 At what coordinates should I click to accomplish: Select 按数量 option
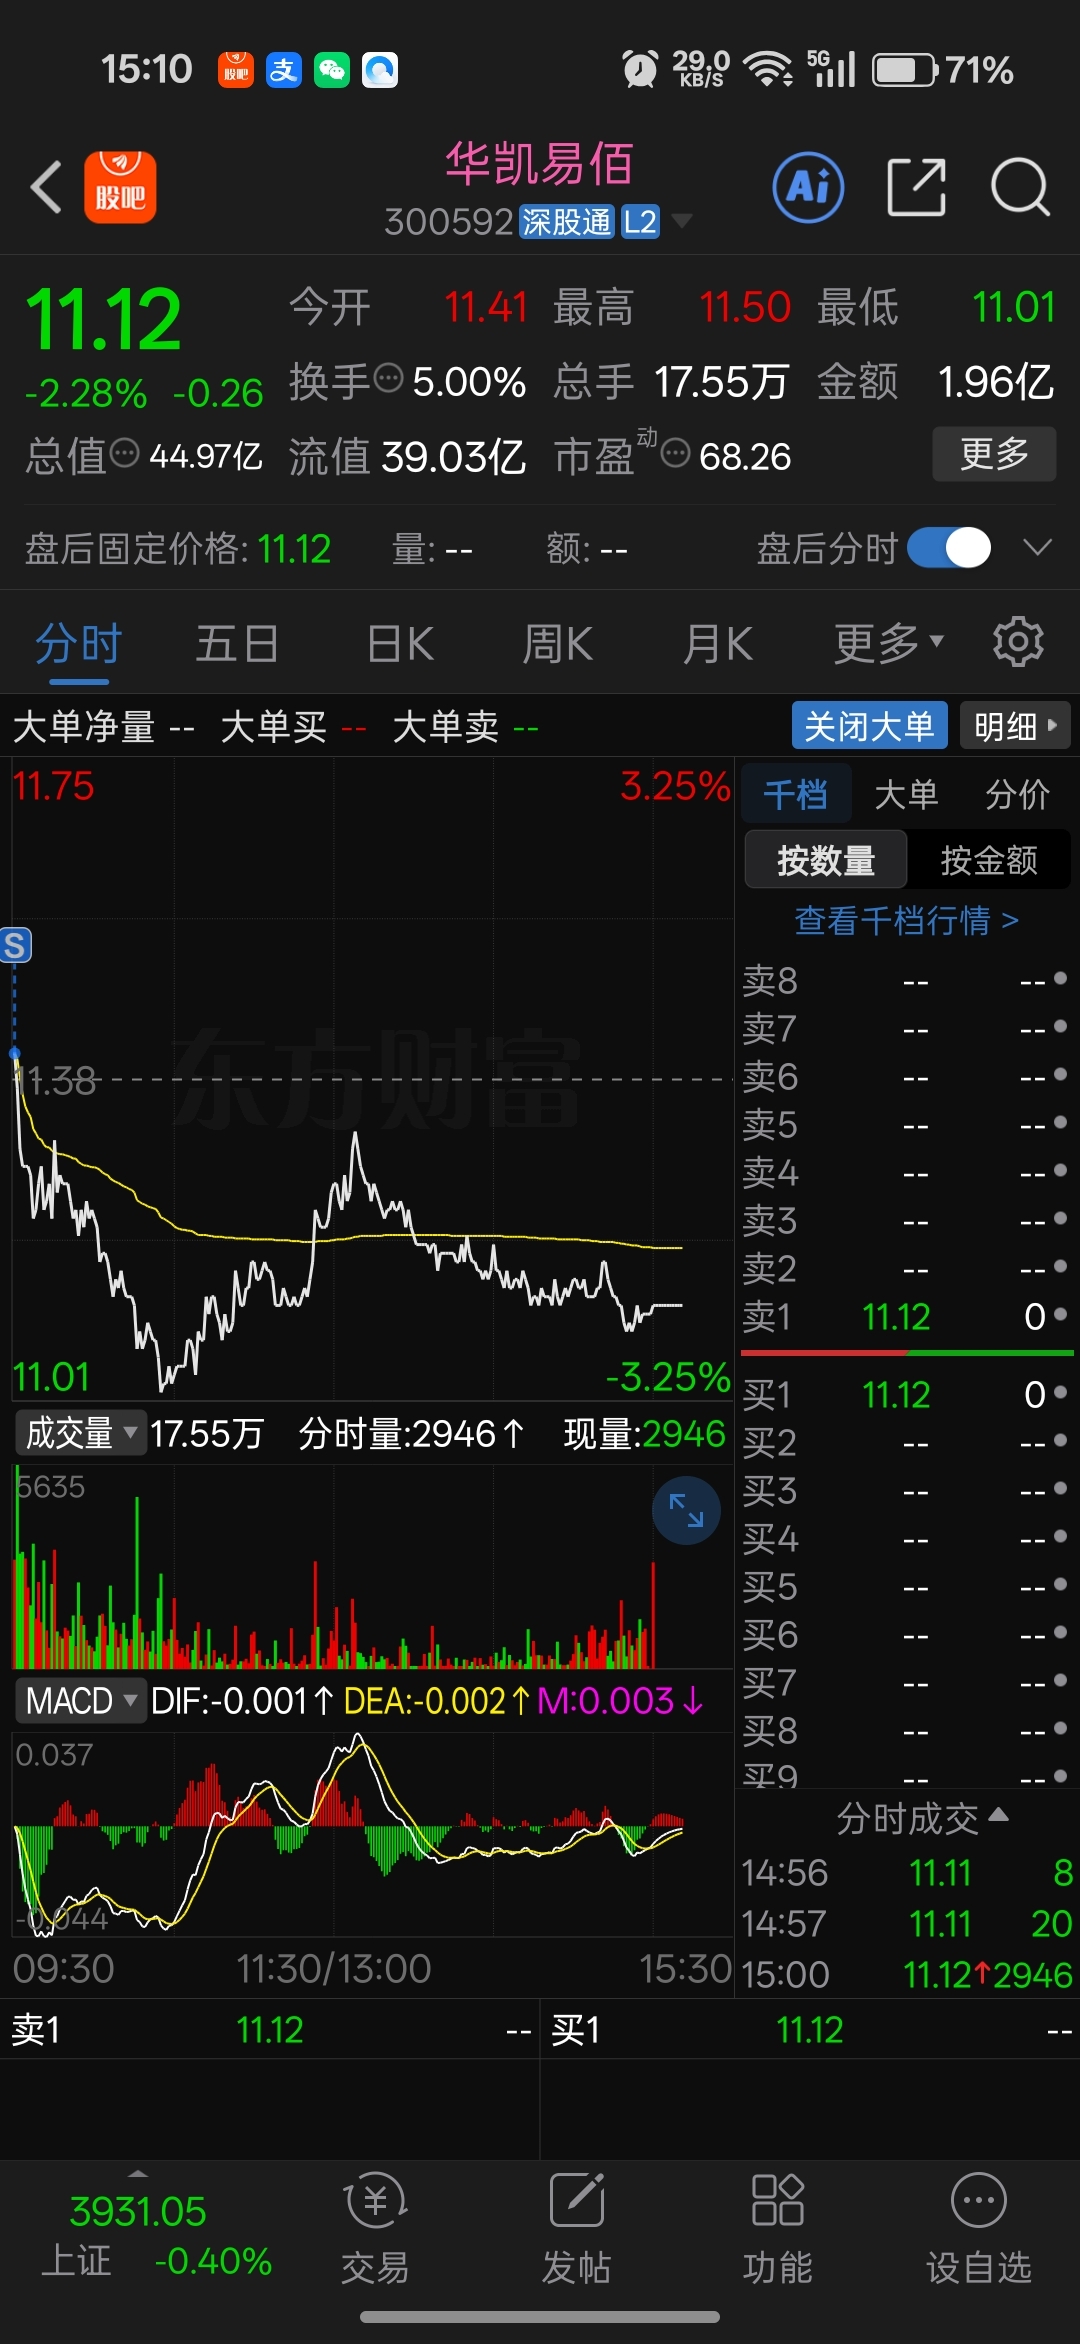pyautogui.click(x=826, y=860)
